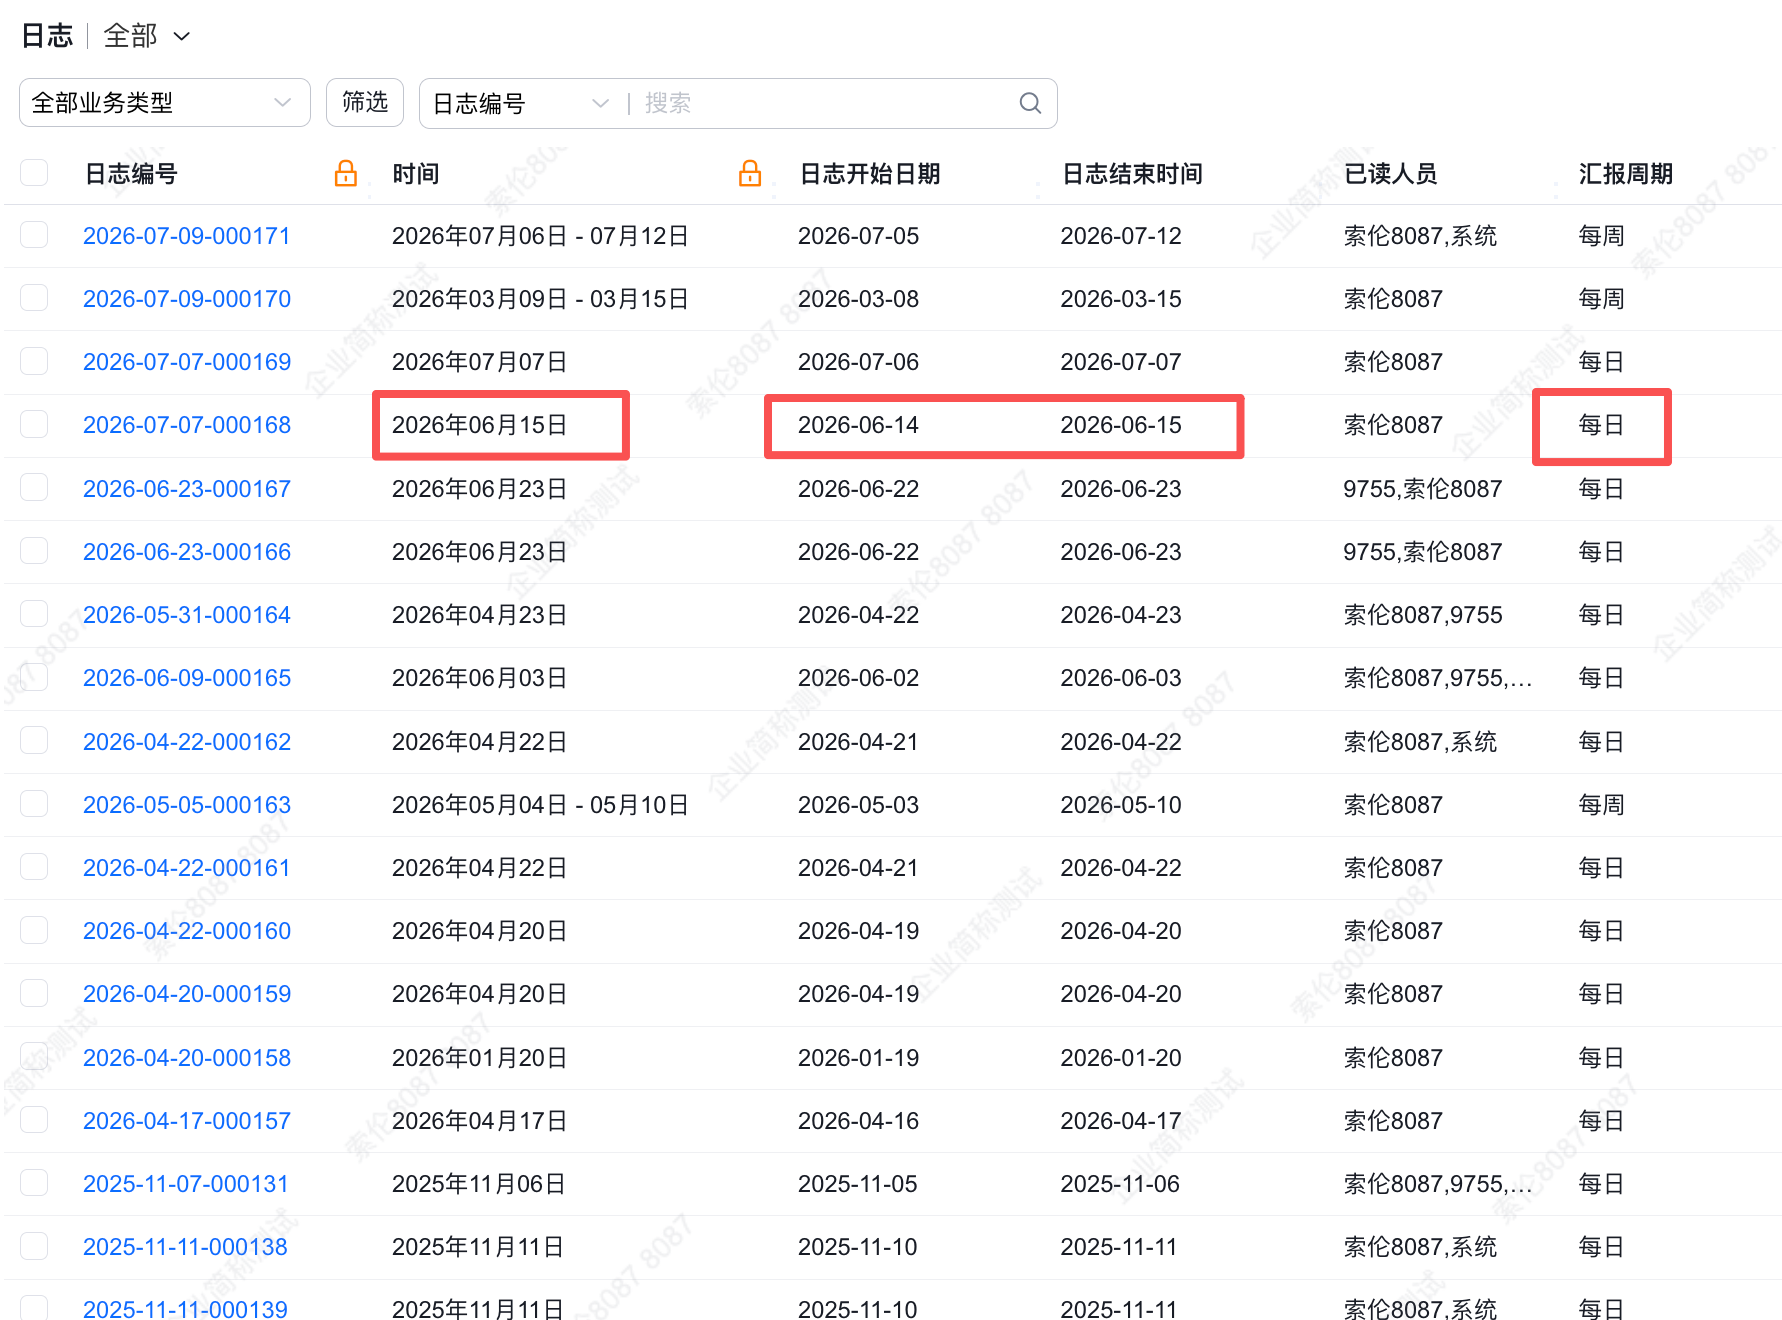Tick checkbox for log 2026-06-23-000167
Image resolution: width=1782 pixels, height=1320 pixels.
(34, 488)
